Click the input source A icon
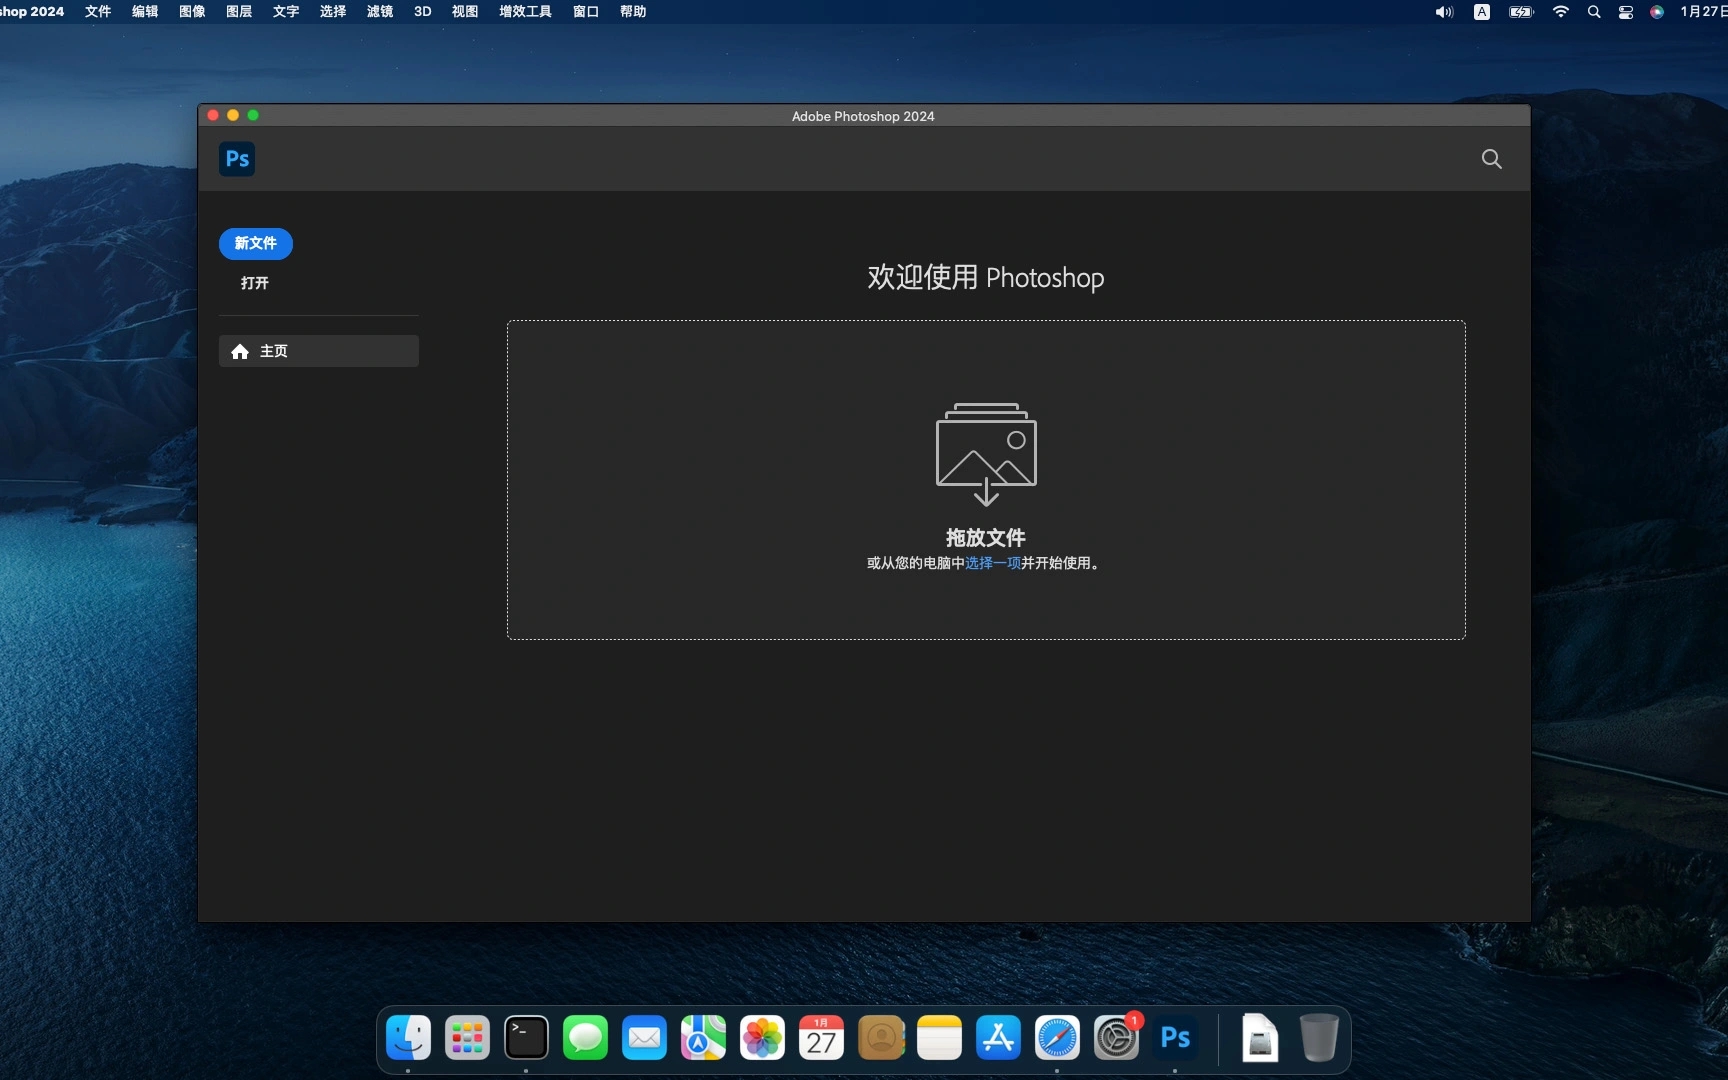The image size is (1728, 1080). pyautogui.click(x=1482, y=12)
